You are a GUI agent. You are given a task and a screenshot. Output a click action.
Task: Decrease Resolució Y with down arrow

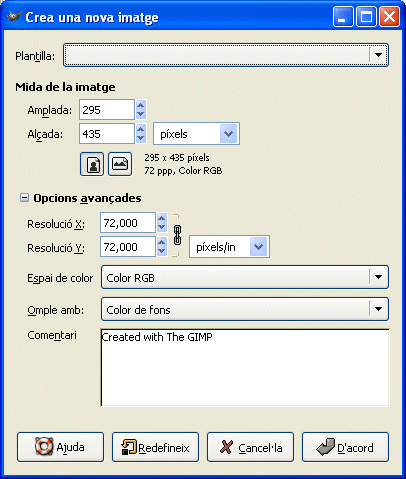162,251
